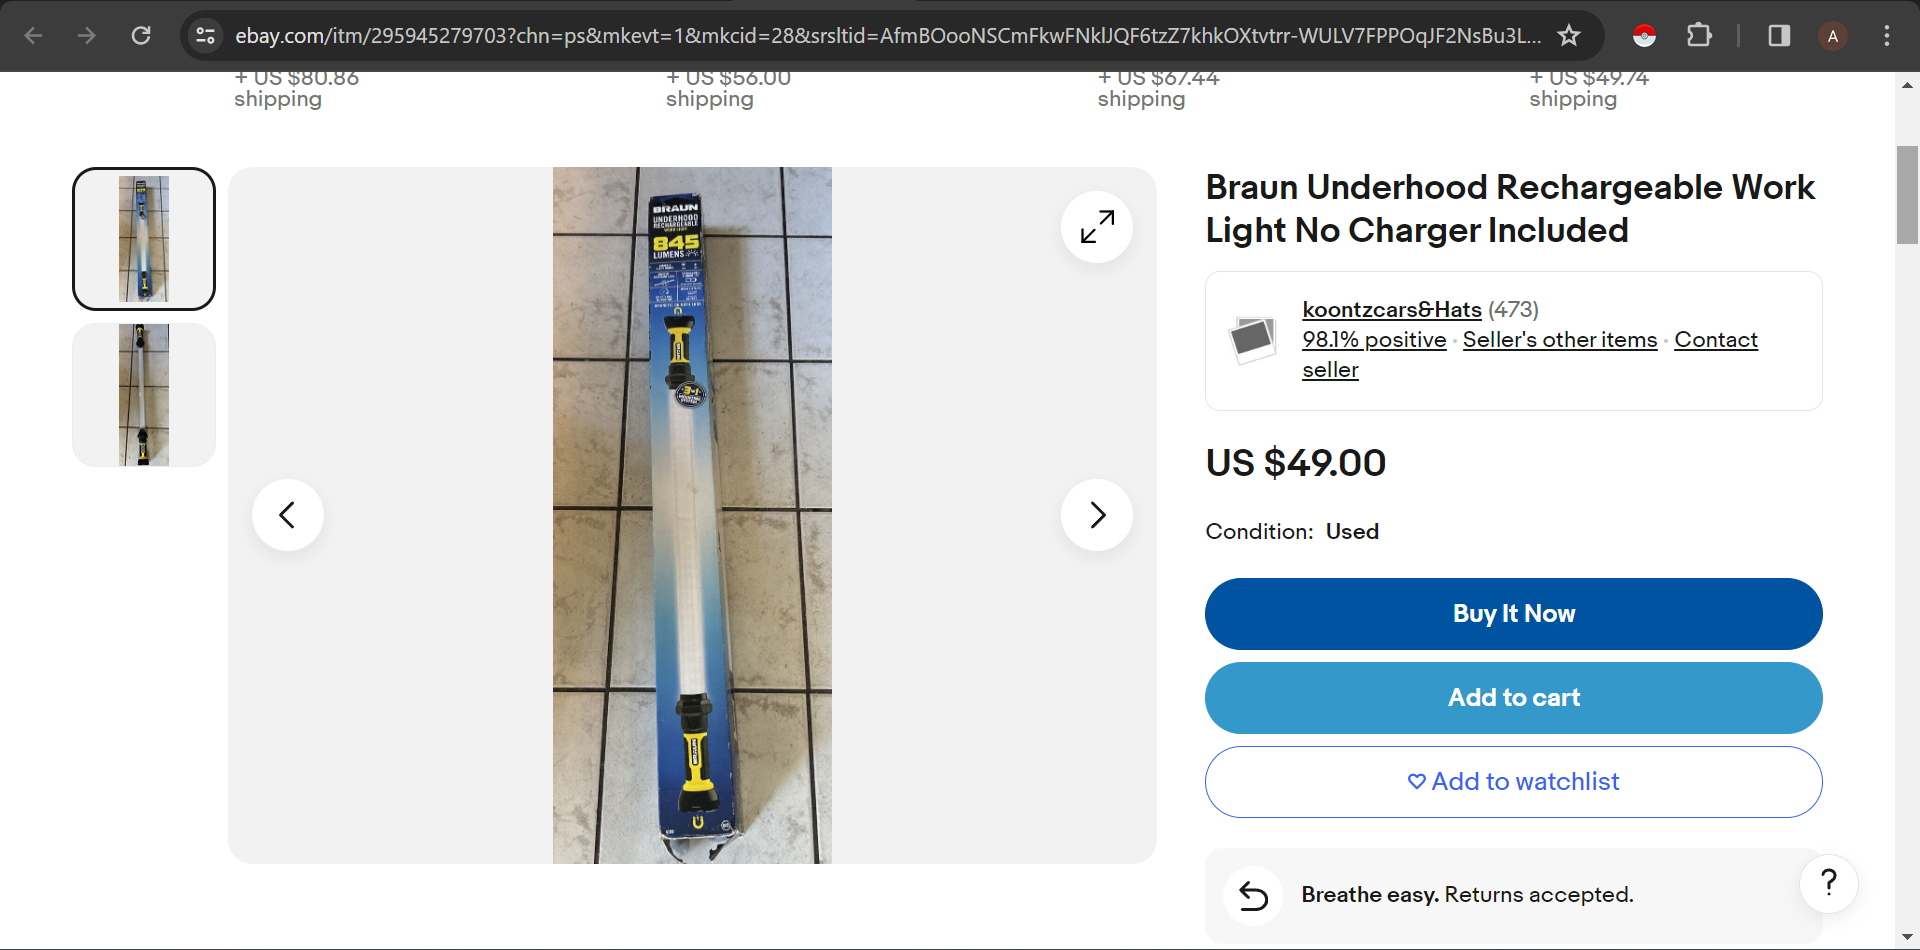1920x950 pixels.
Task: View site information icon in address bar
Action: [205, 36]
